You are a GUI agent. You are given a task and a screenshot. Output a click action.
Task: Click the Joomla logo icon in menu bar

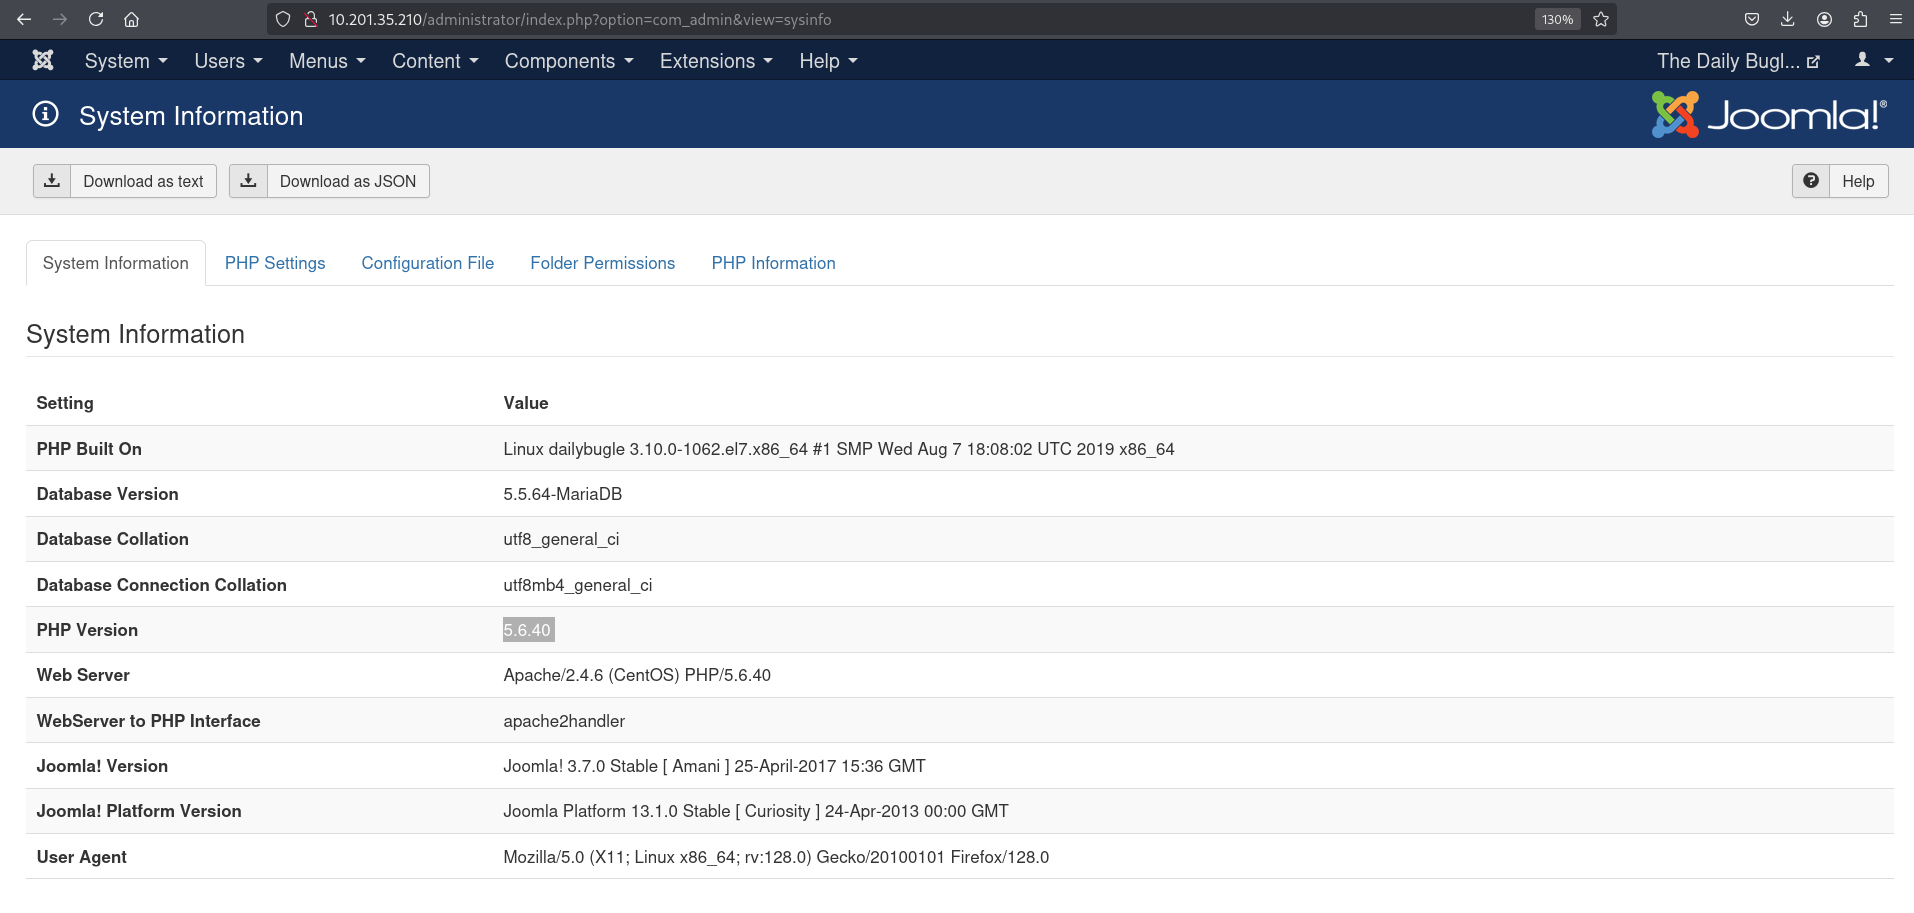(x=43, y=61)
